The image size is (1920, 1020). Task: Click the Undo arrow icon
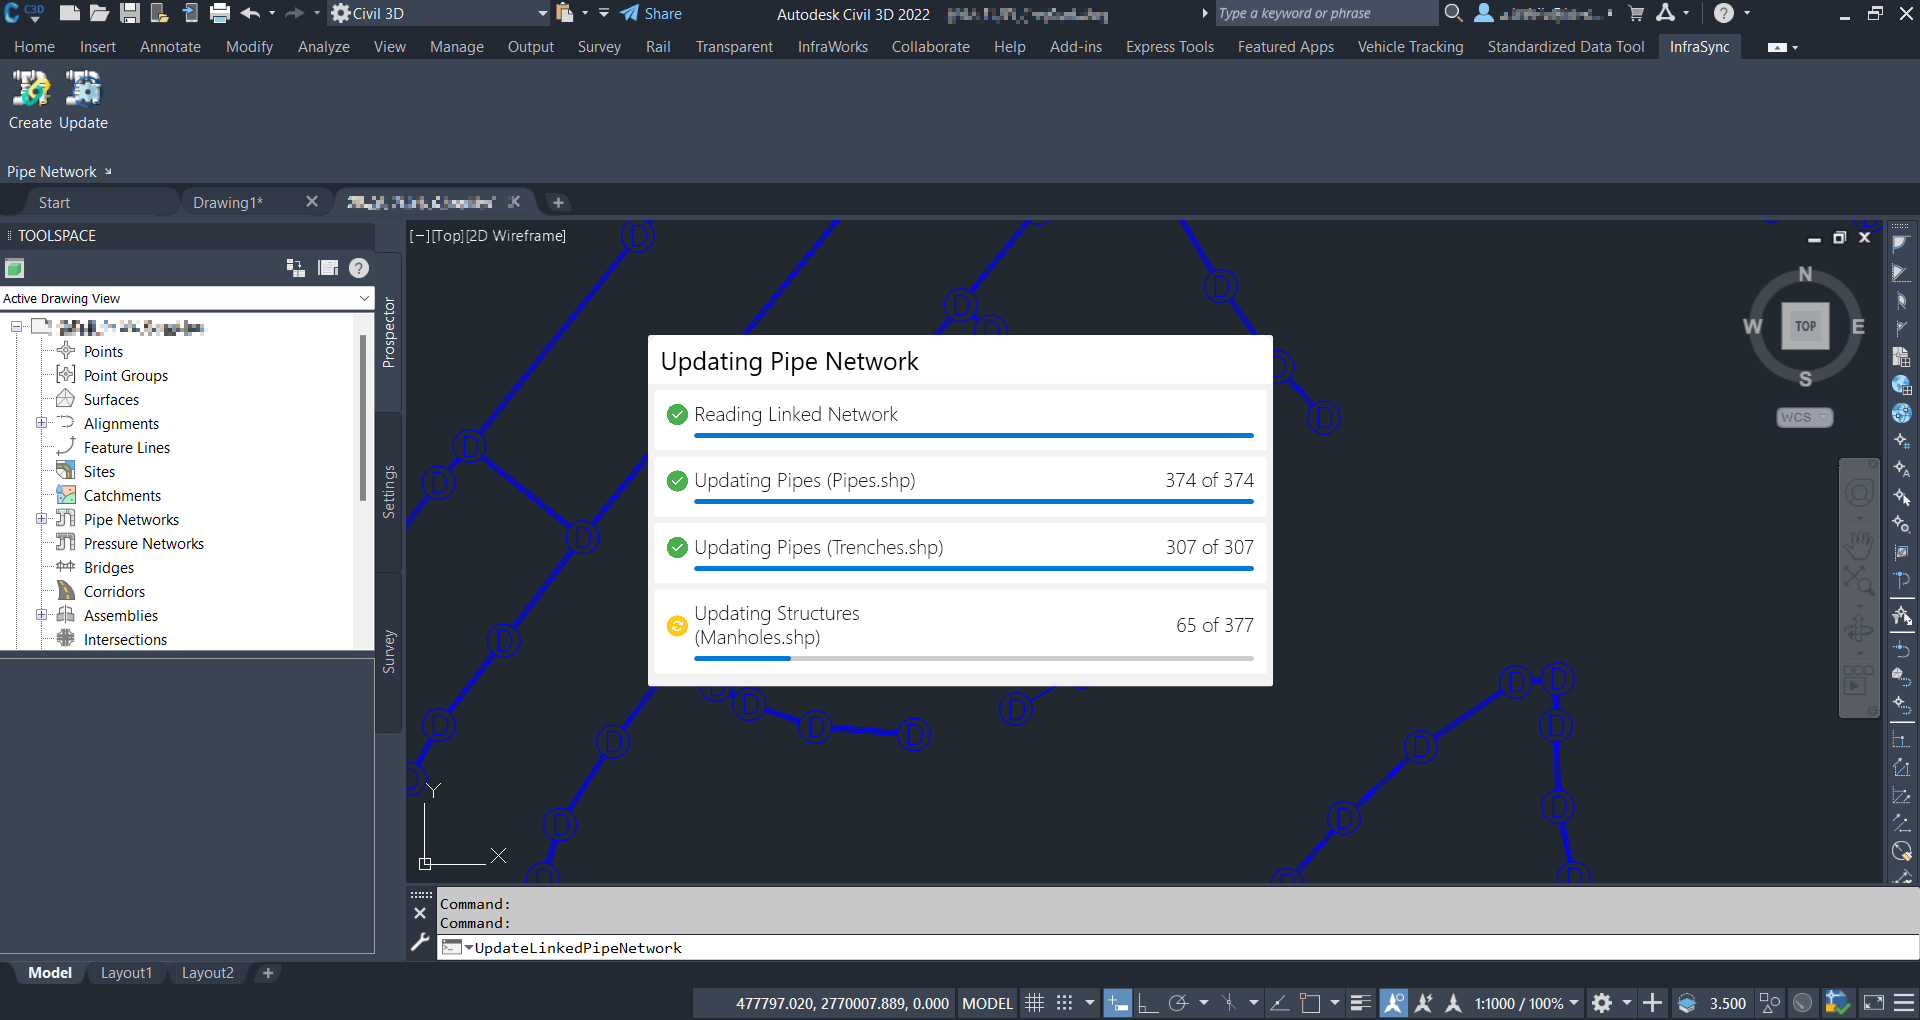click(250, 13)
